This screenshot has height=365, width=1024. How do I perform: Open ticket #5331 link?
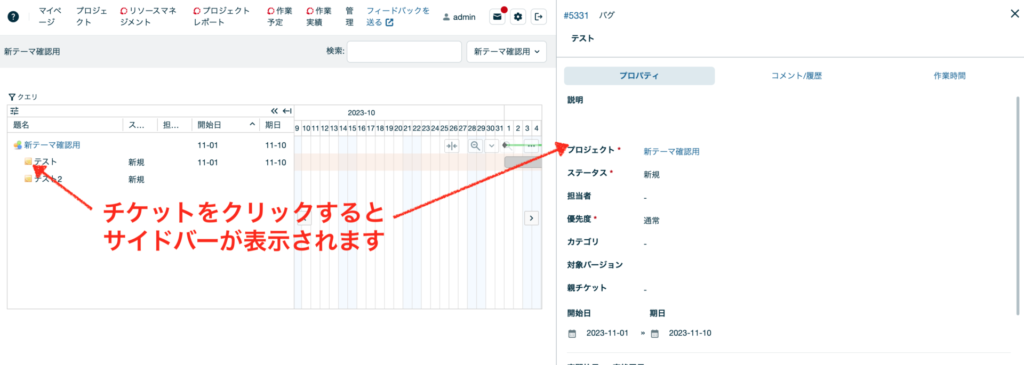[576, 15]
